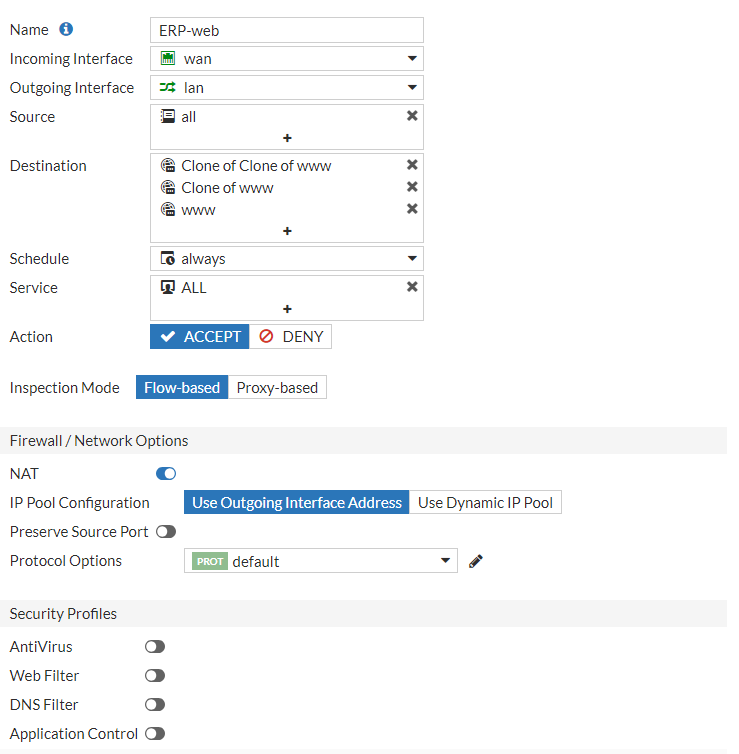This screenshot has height=754, width=739.
Task: Add a new Source entry with plus
Action: pyautogui.click(x=287, y=138)
